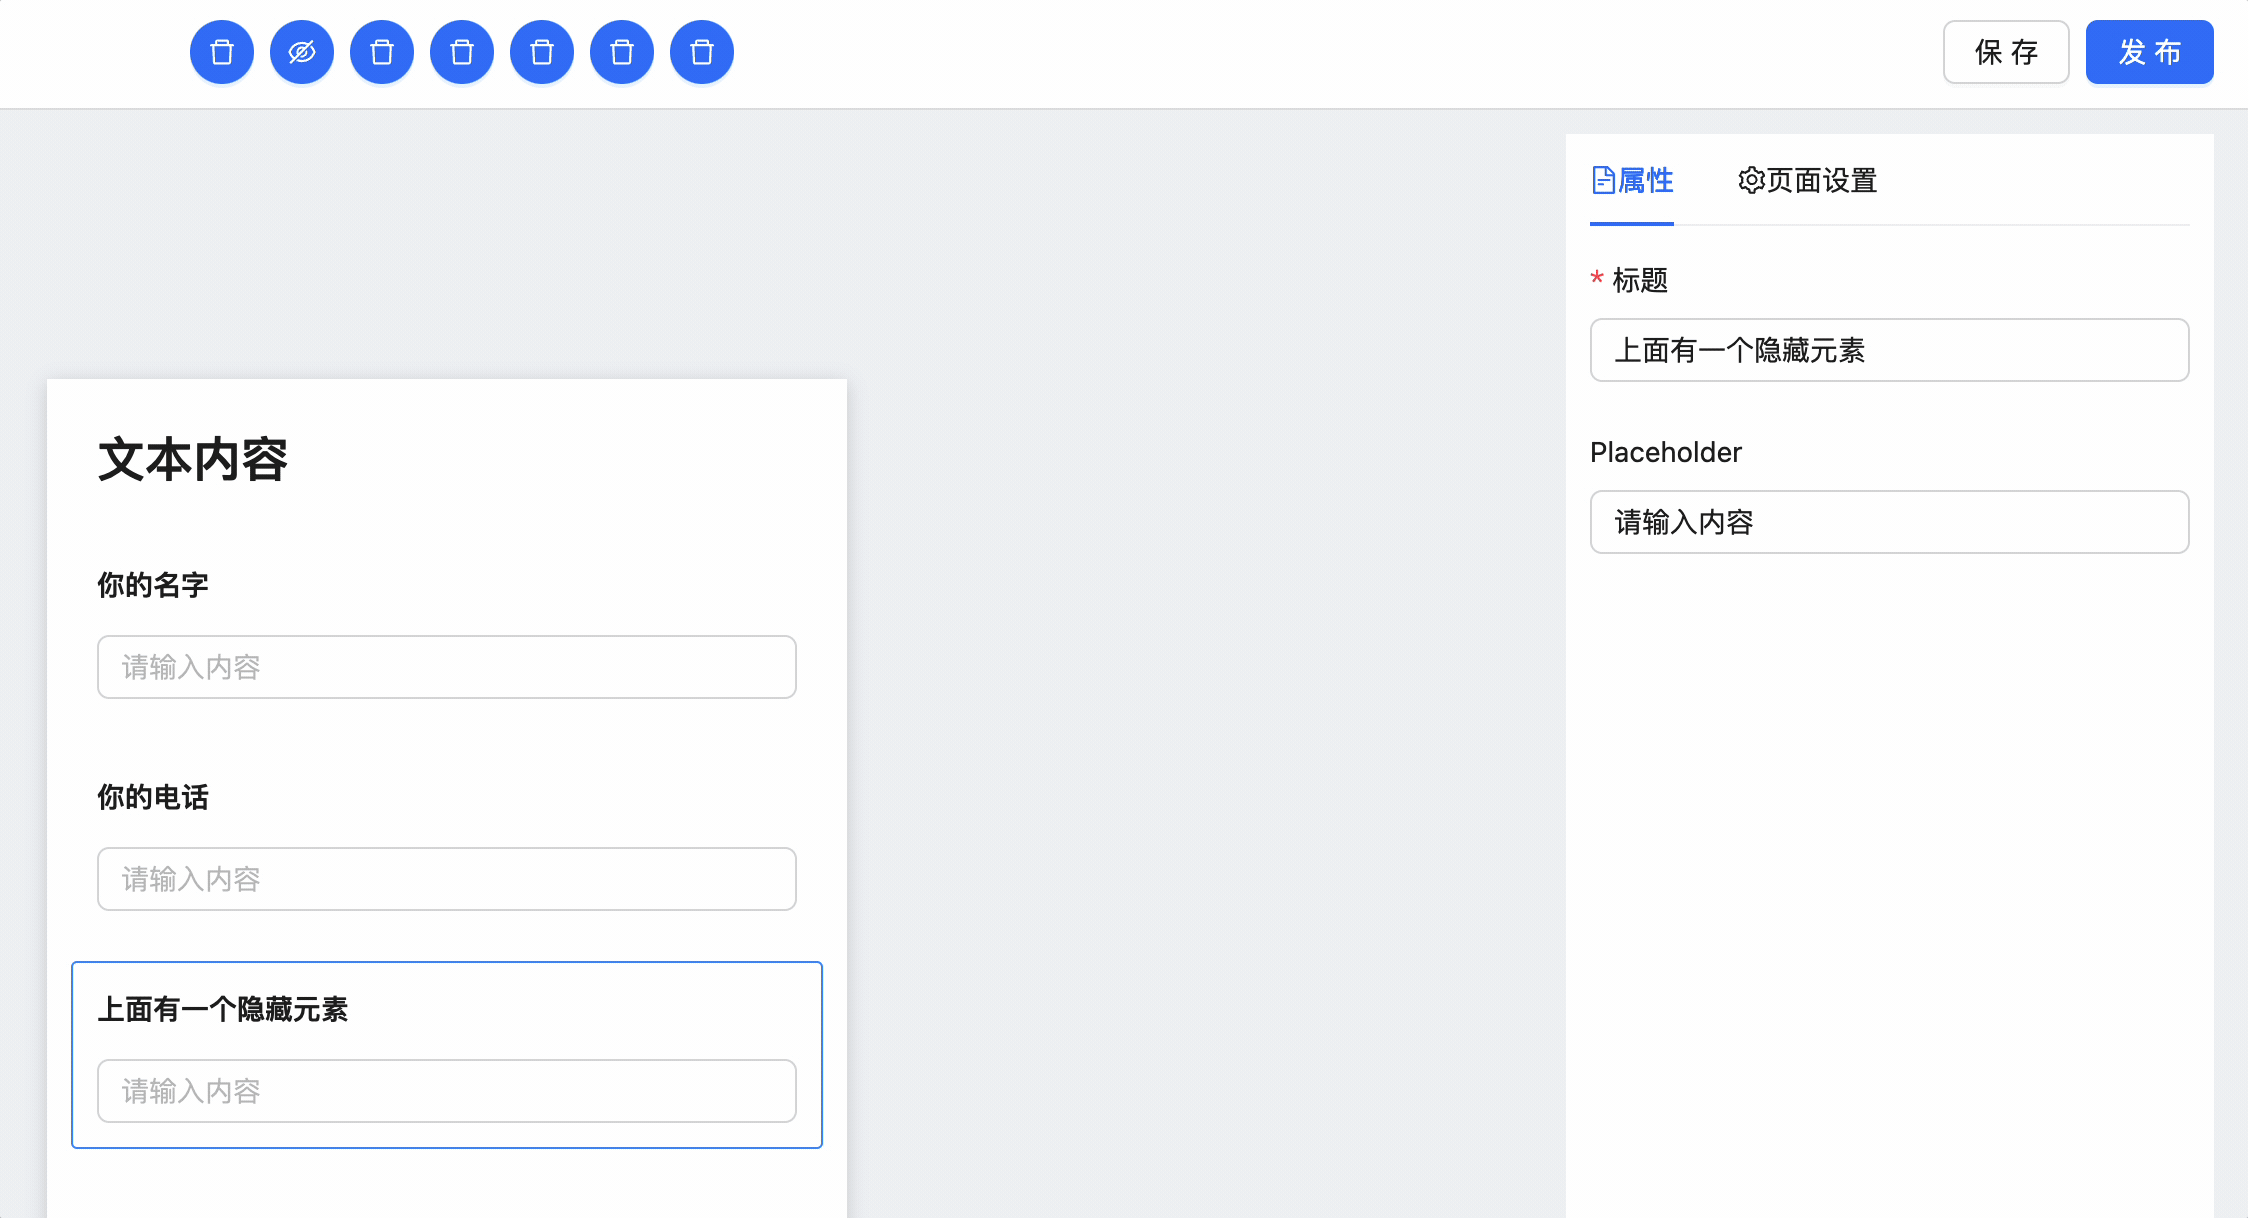Open the 页面设置 page settings tab
Image resolution: width=2248 pixels, height=1218 pixels.
(x=1820, y=181)
